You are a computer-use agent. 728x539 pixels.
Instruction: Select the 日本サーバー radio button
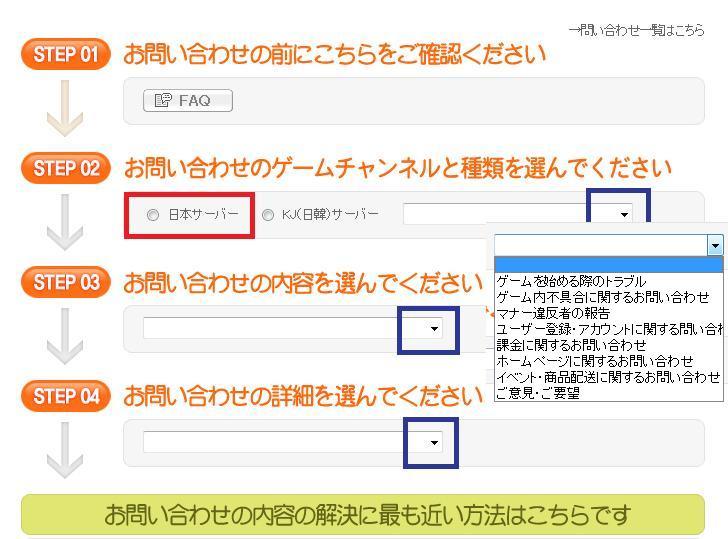click(153, 215)
